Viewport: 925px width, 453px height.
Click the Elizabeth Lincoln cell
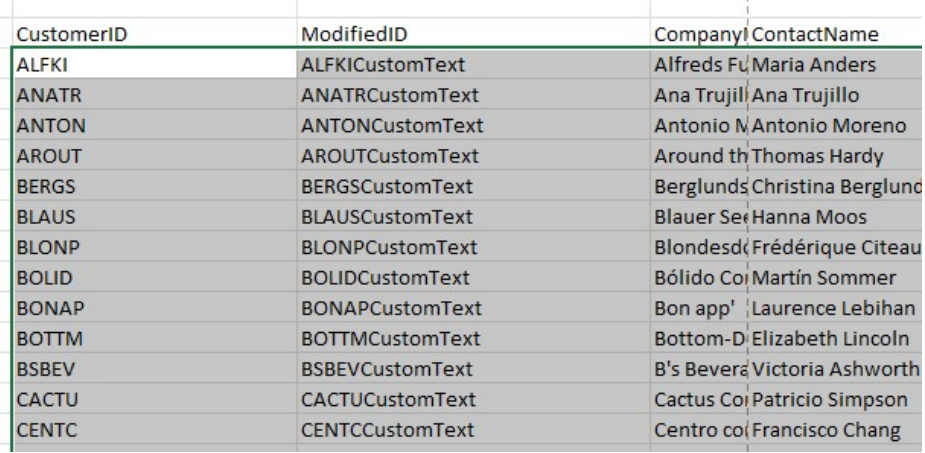click(836, 339)
